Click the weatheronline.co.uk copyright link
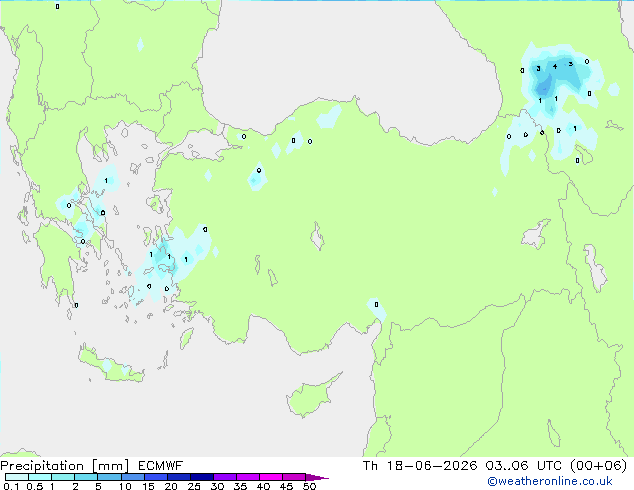The image size is (634, 490). [550, 481]
